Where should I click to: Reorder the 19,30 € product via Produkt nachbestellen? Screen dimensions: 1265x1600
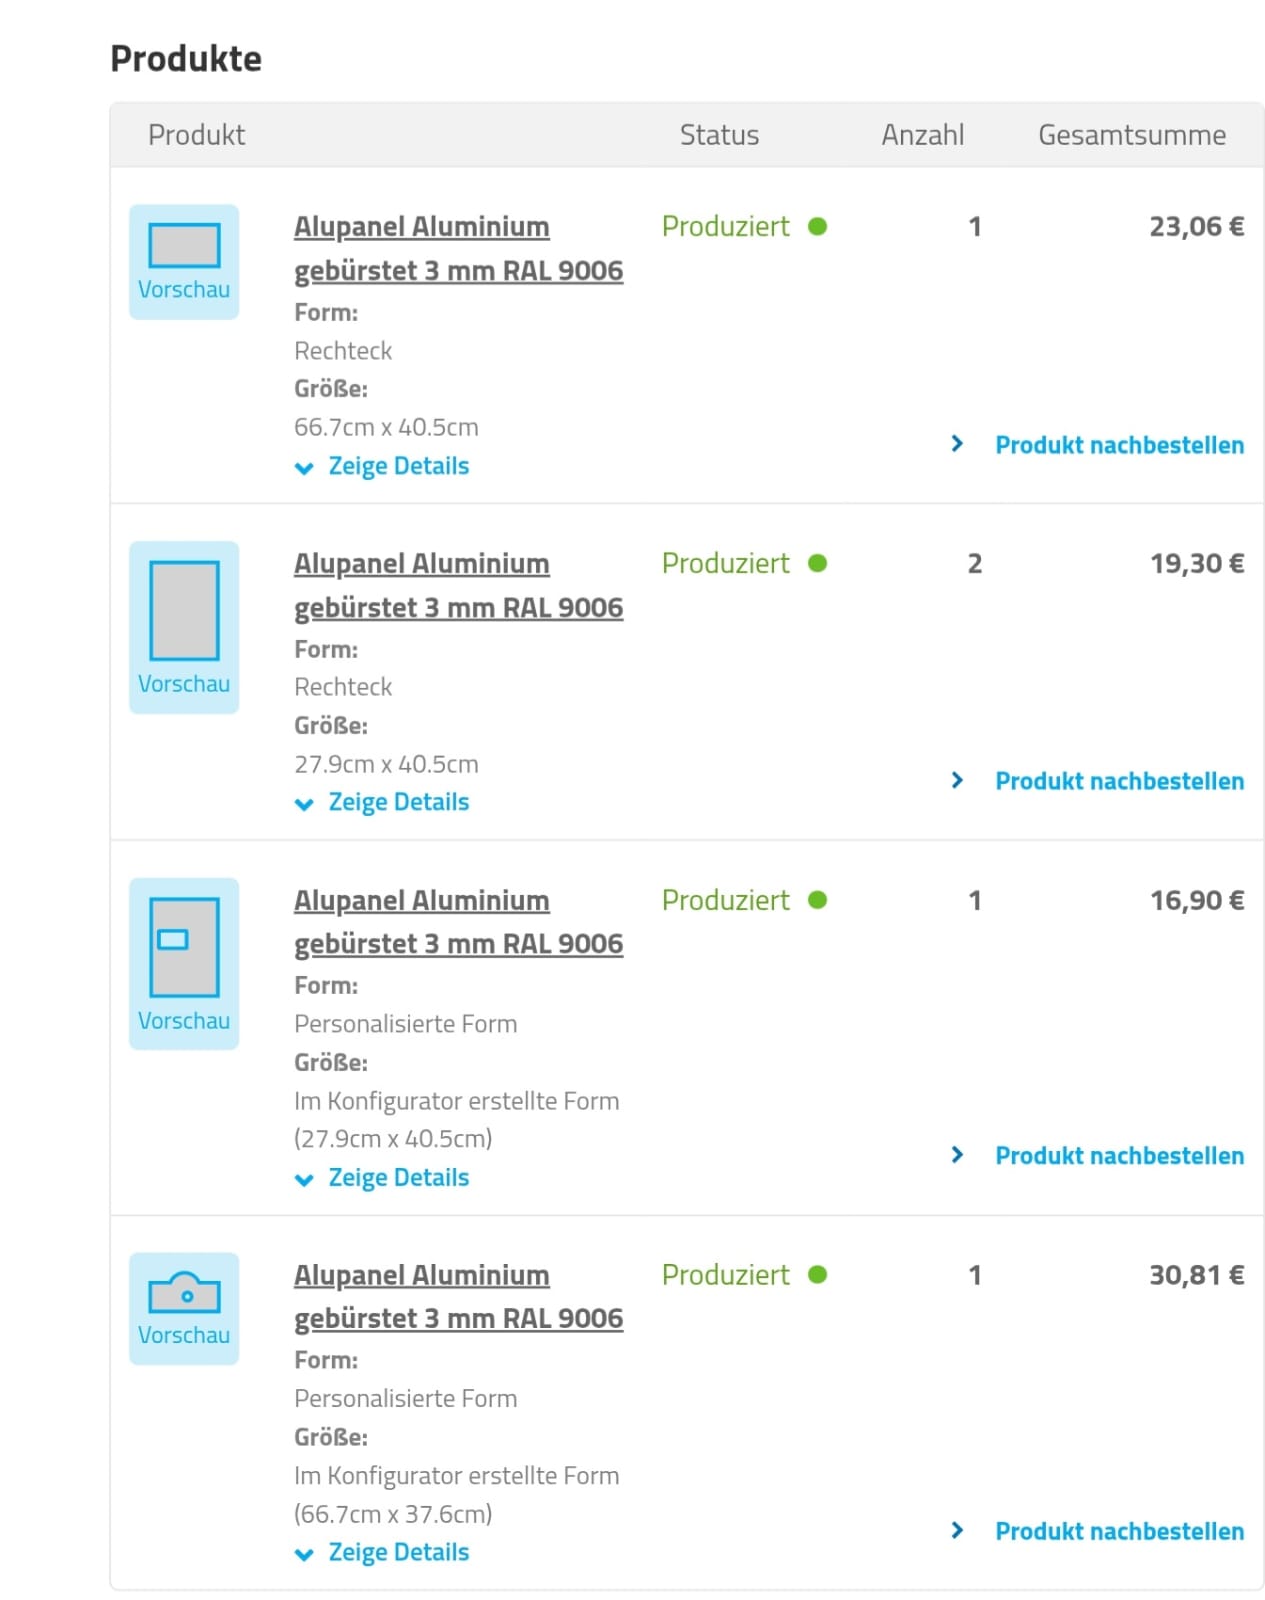coord(1118,781)
